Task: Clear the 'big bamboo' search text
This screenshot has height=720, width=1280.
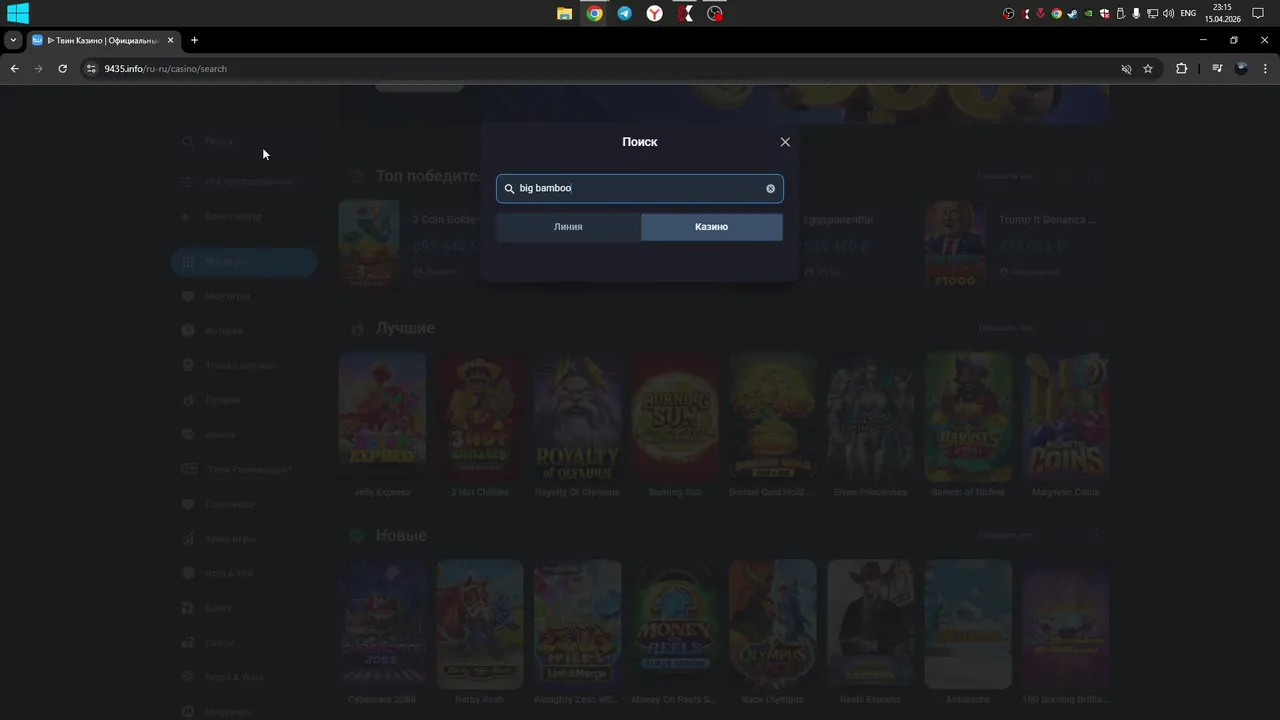Action: (x=770, y=188)
